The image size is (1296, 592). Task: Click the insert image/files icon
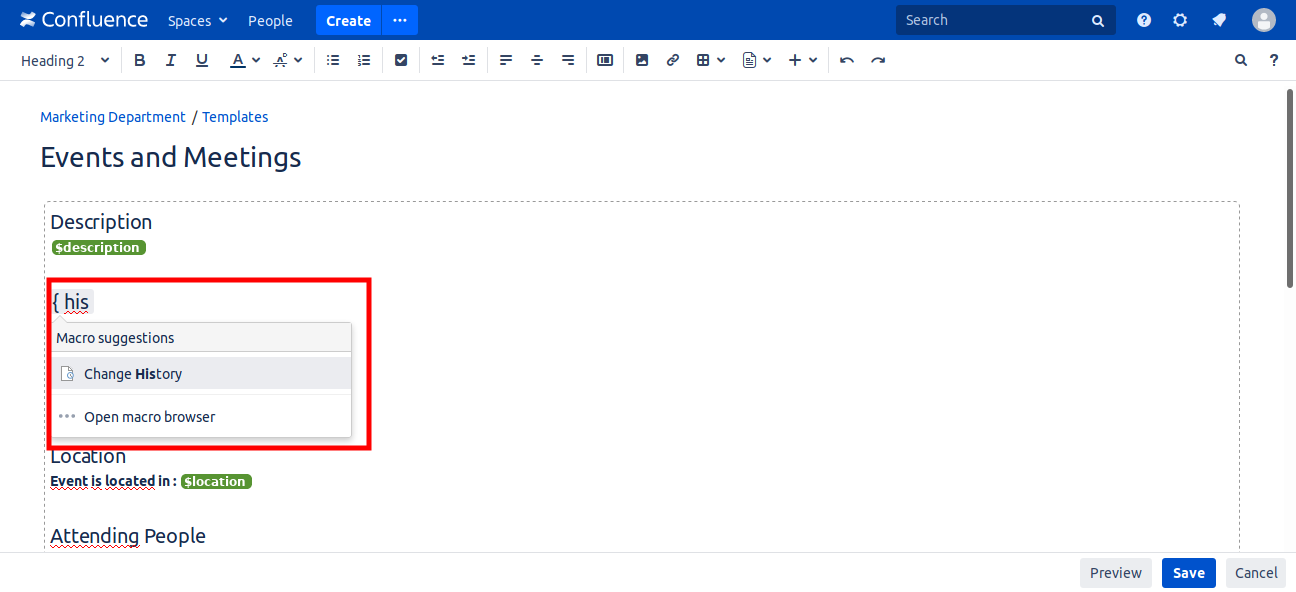(x=642, y=60)
